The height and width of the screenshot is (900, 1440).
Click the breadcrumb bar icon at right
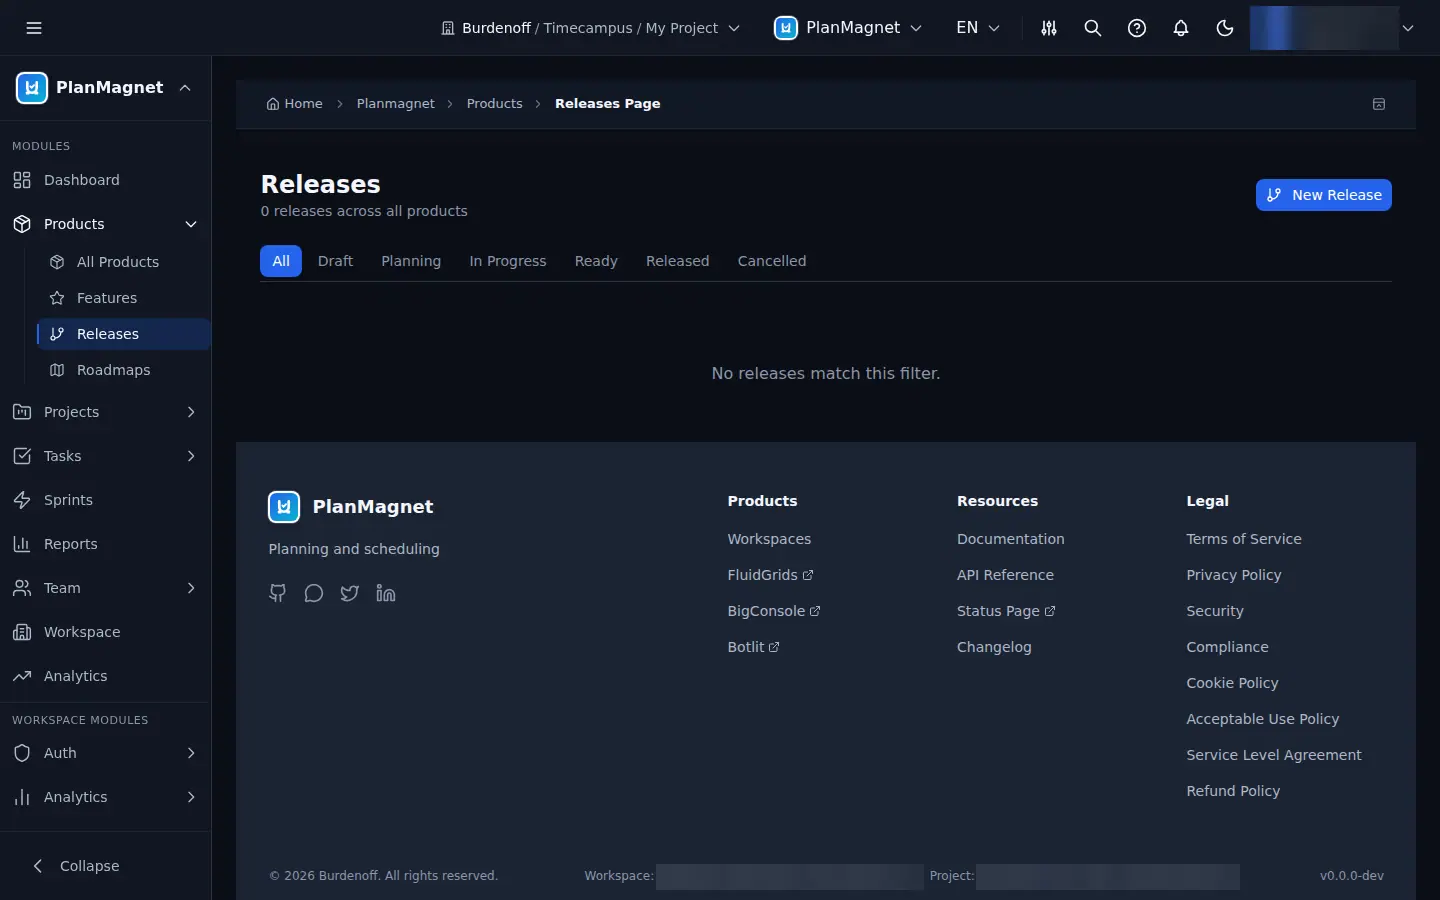pyautogui.click(x=1379, y=104)
